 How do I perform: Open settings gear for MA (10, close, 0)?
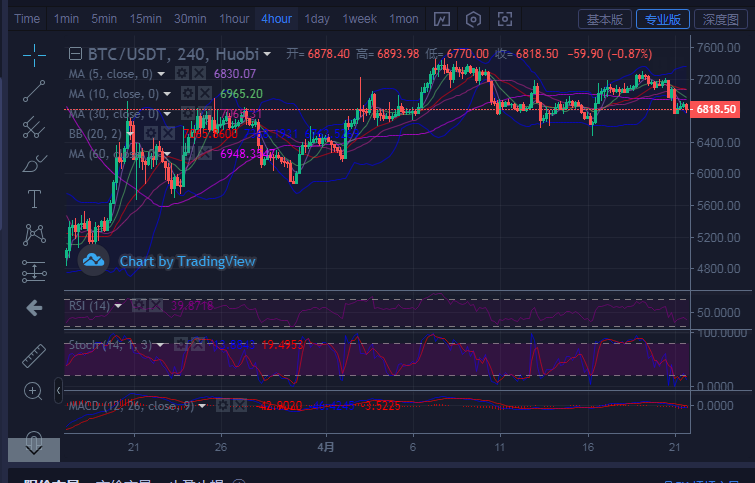(188, 93)
